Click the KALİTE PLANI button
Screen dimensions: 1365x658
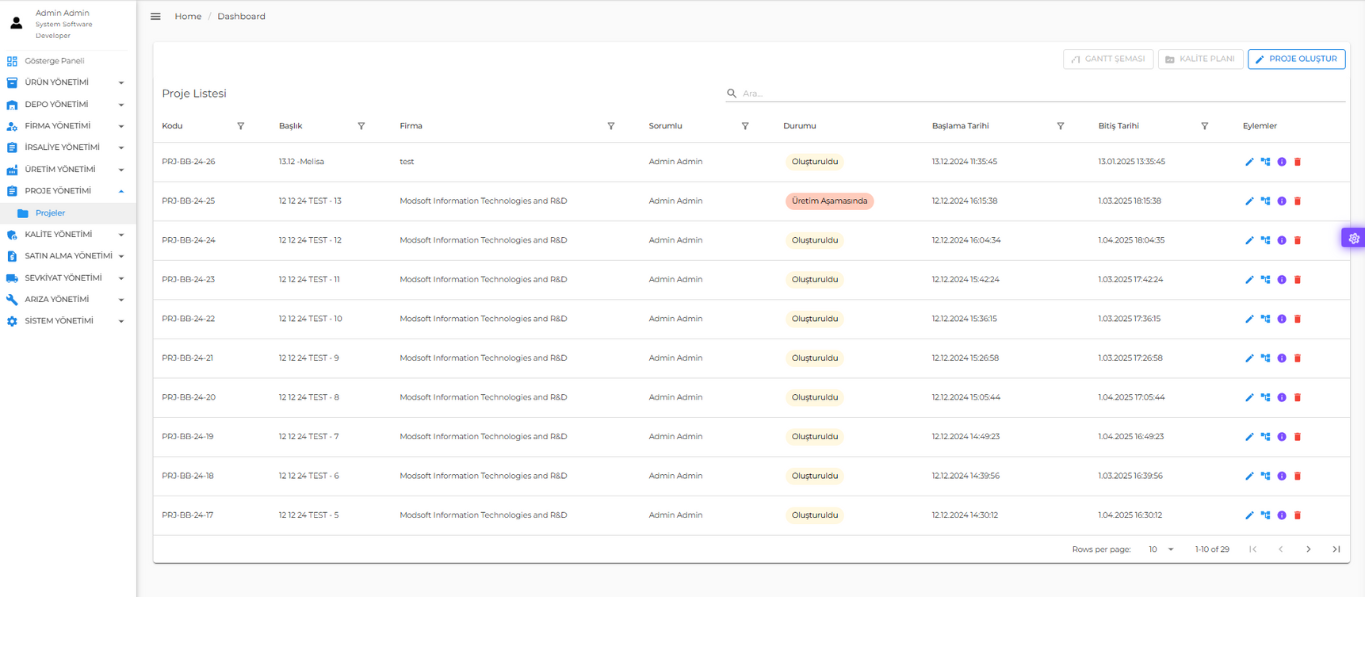(x=1200, y=59)
